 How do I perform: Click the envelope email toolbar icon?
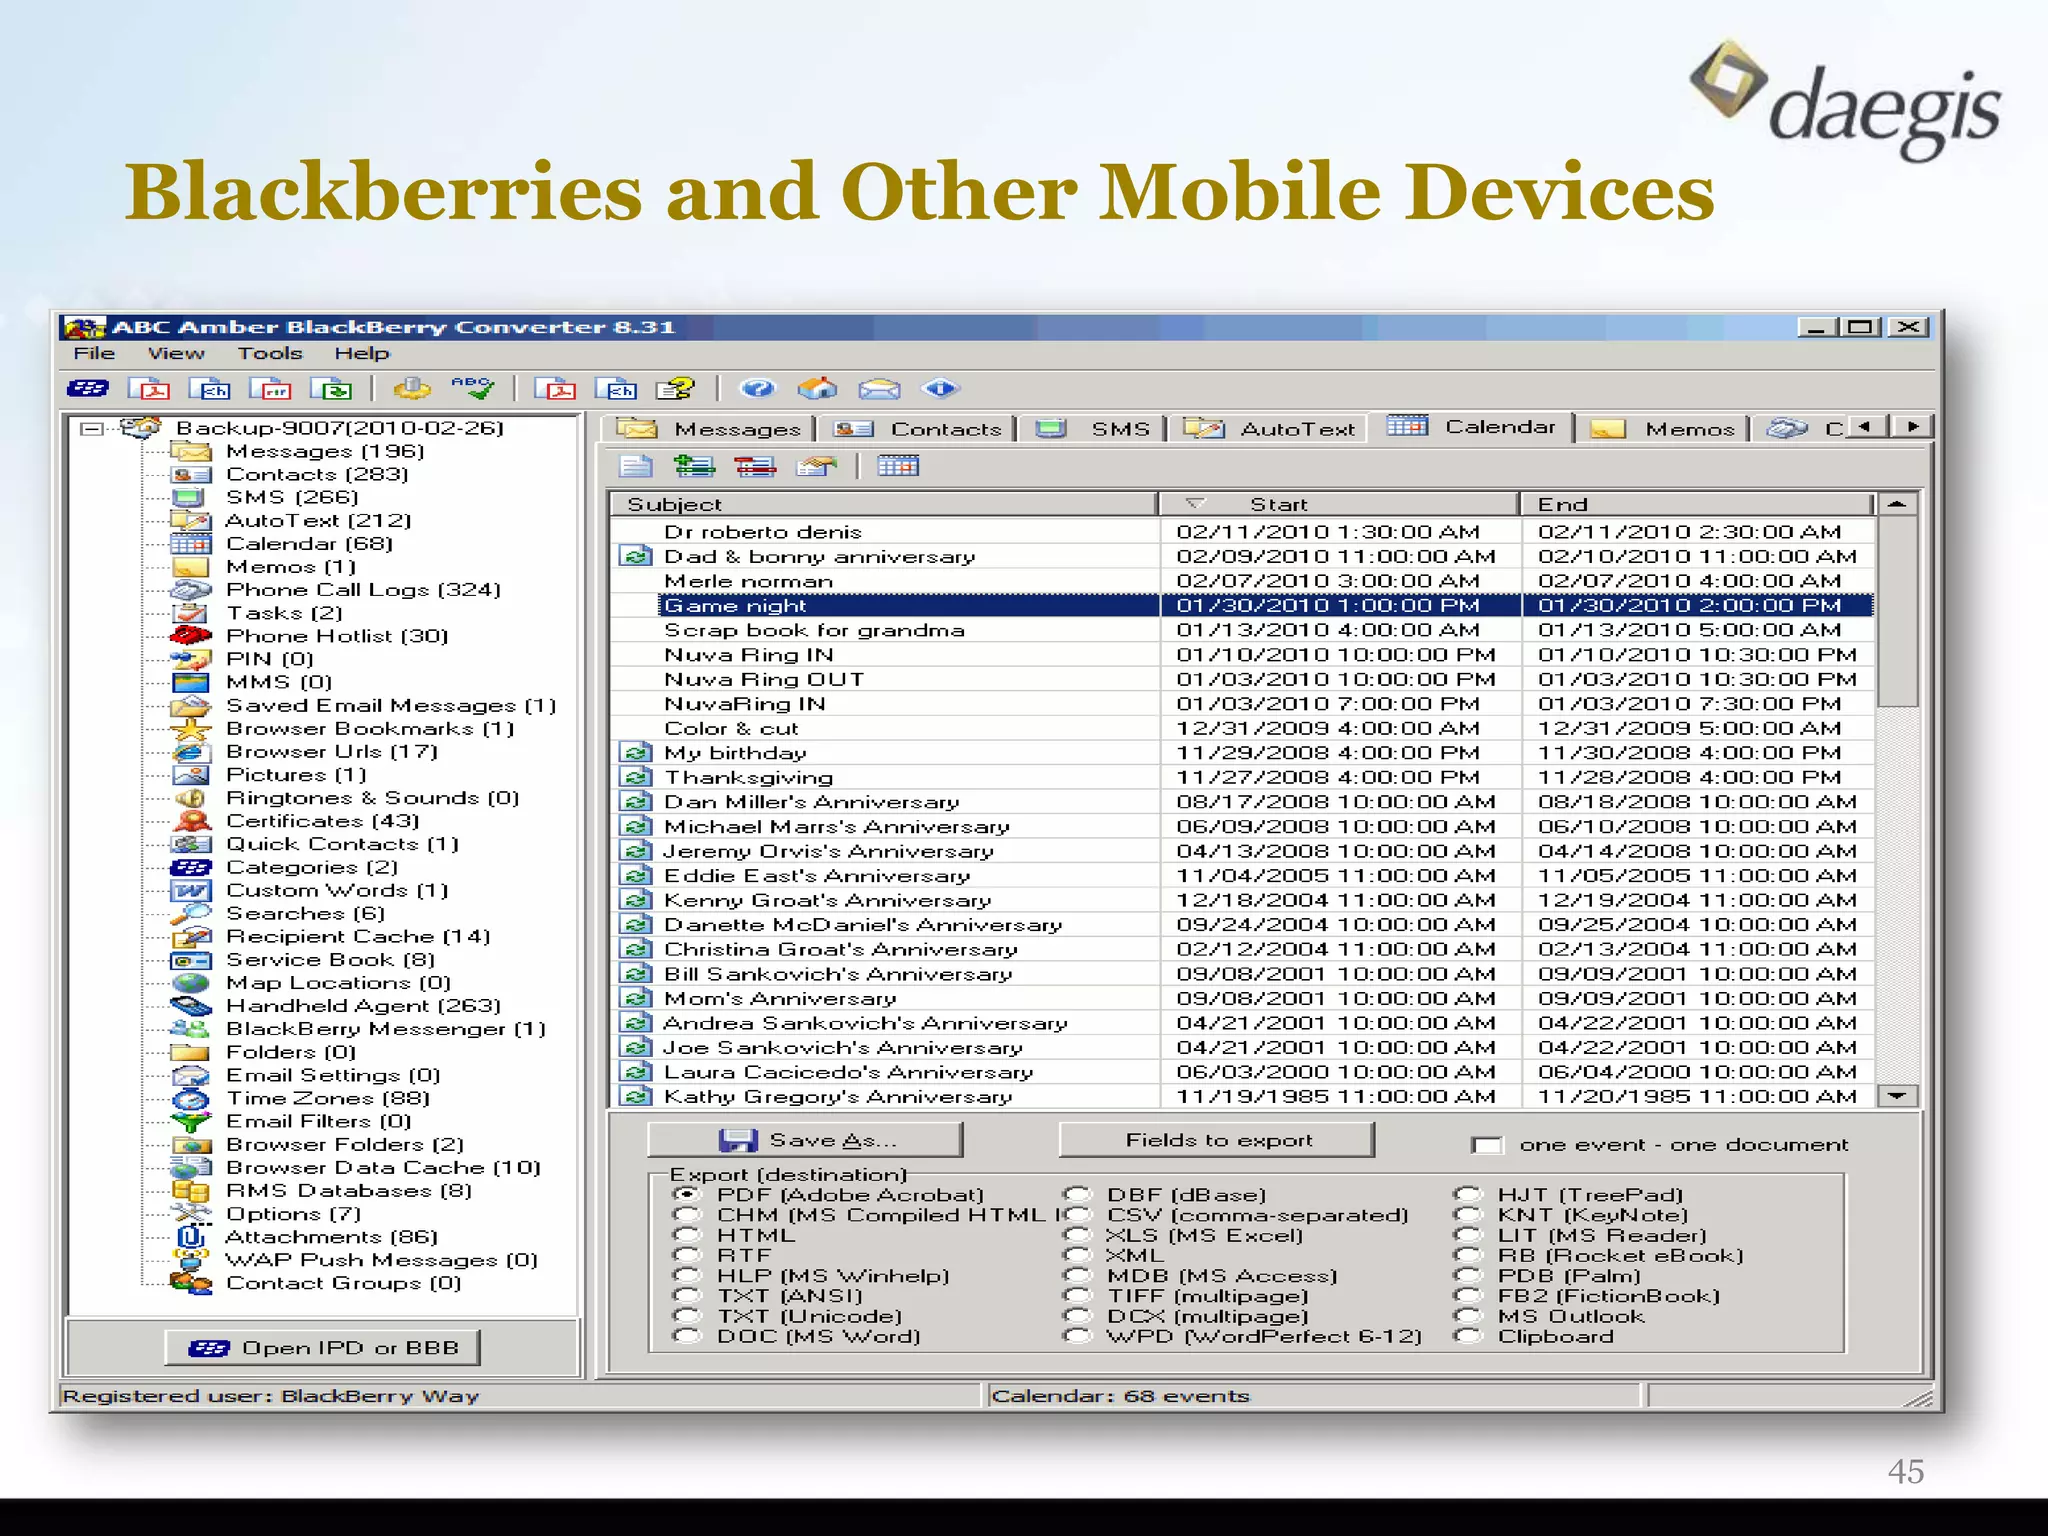(x=879, y=388)
